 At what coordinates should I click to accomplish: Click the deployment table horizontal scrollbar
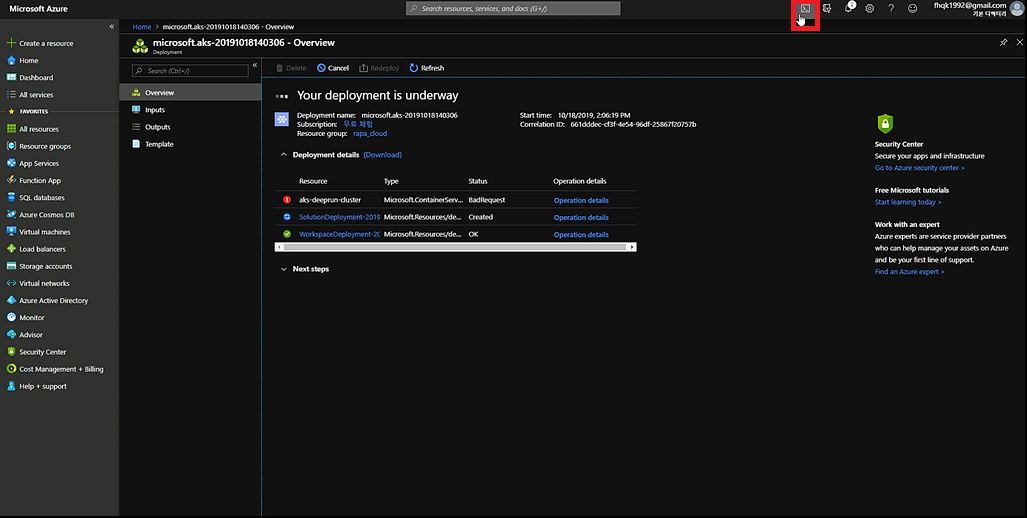pos(455,247)
